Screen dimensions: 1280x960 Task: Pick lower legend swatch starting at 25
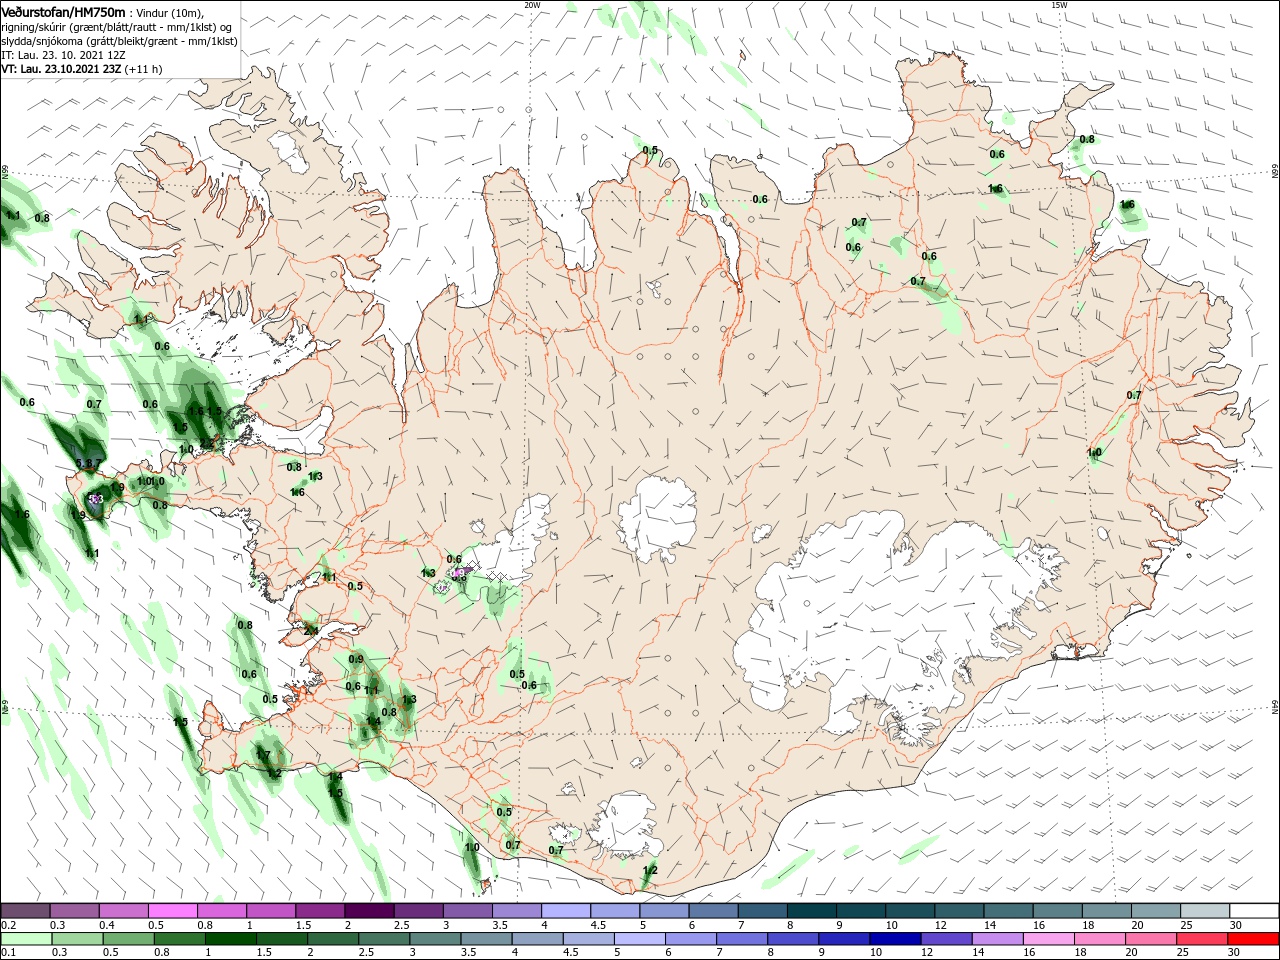click(x=1201, y=939)
